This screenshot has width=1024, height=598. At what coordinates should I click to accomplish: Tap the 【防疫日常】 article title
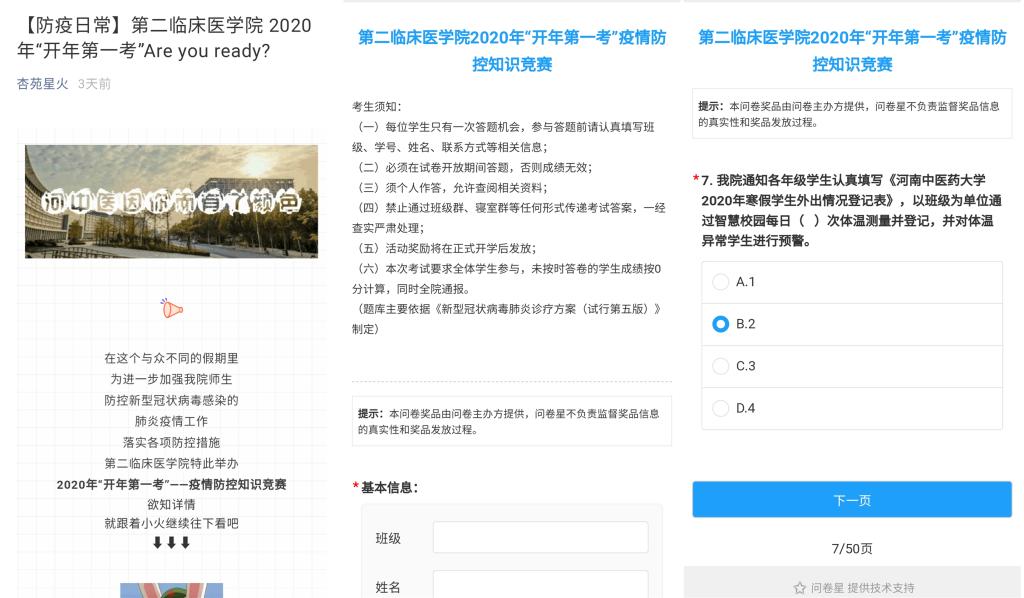(164, 38)
